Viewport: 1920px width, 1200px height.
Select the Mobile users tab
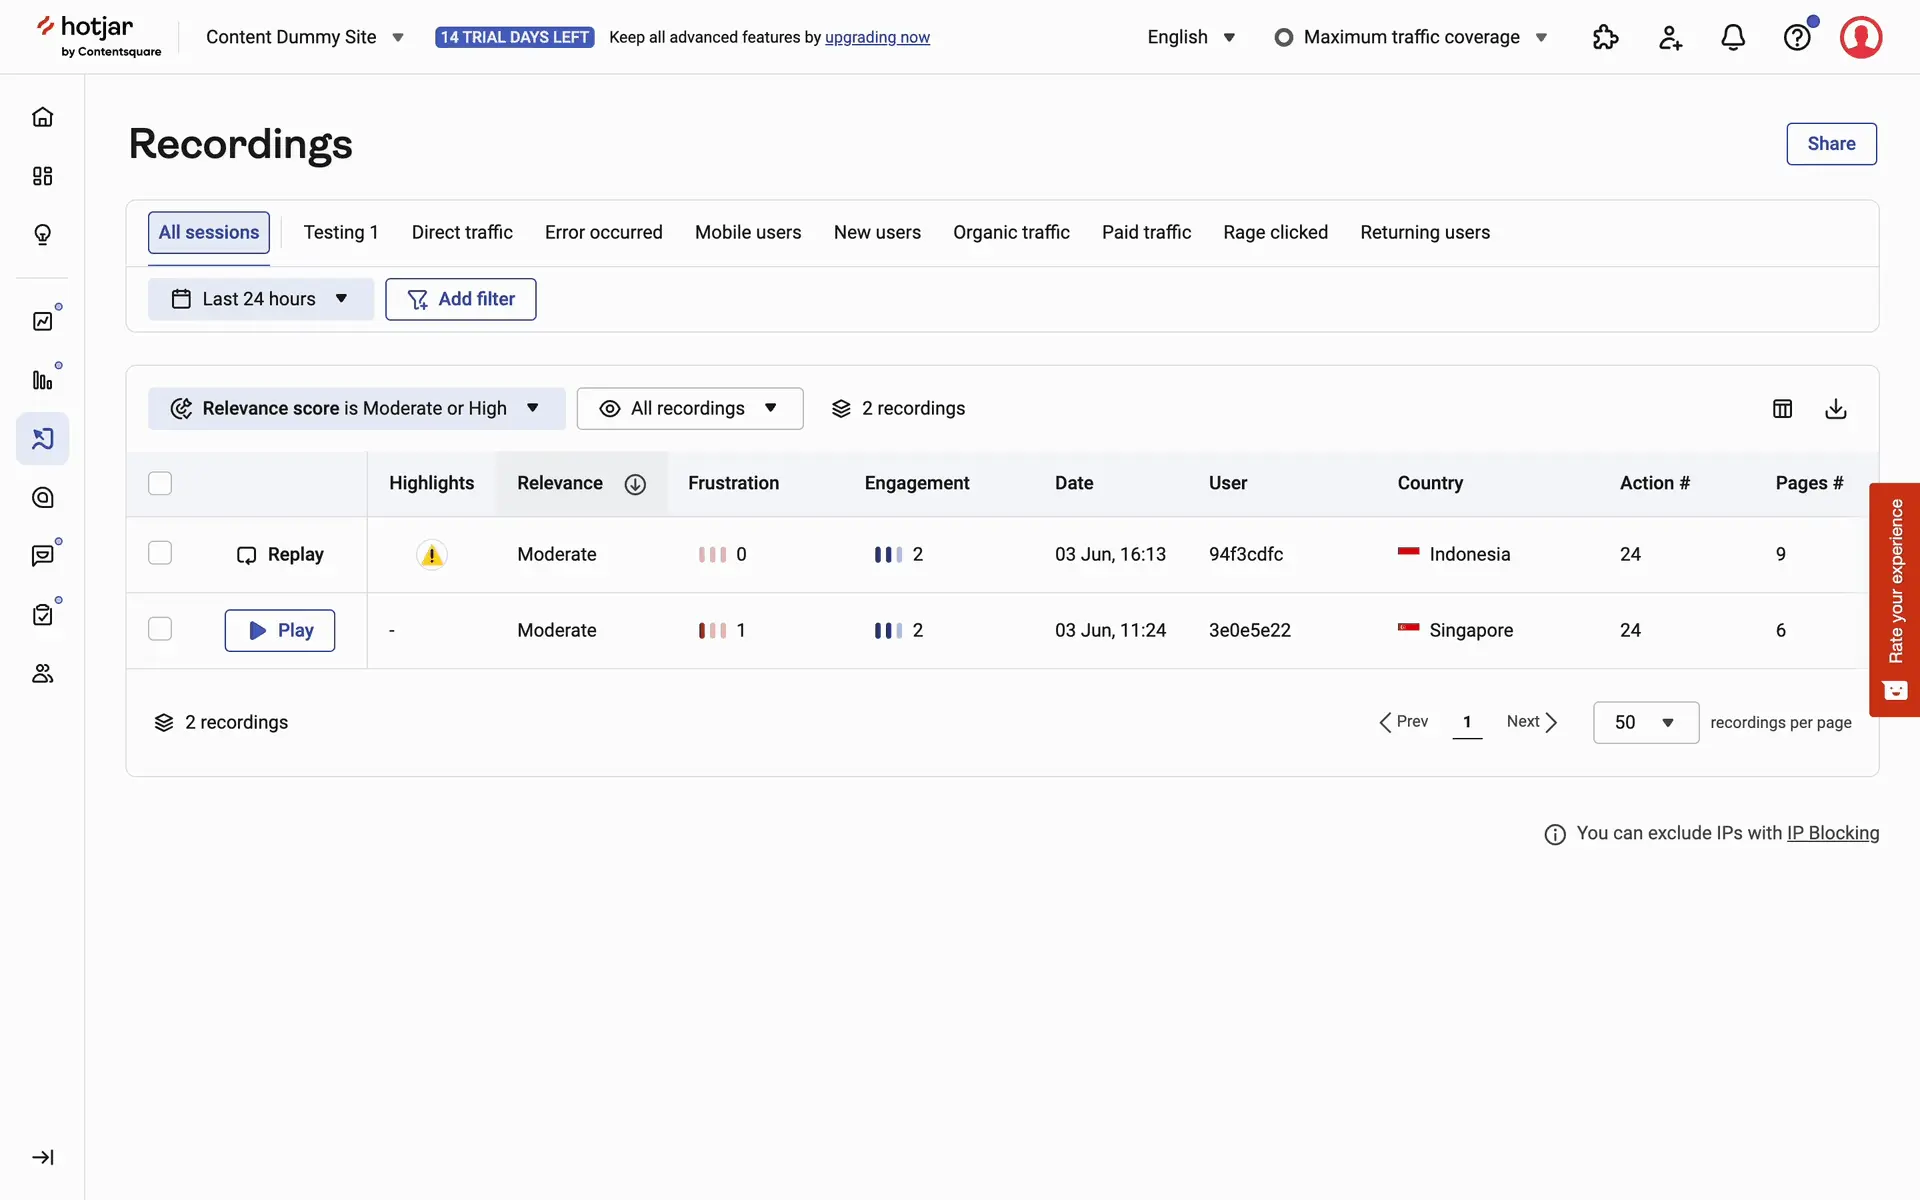pyautogui.click(x=747, y=232)
